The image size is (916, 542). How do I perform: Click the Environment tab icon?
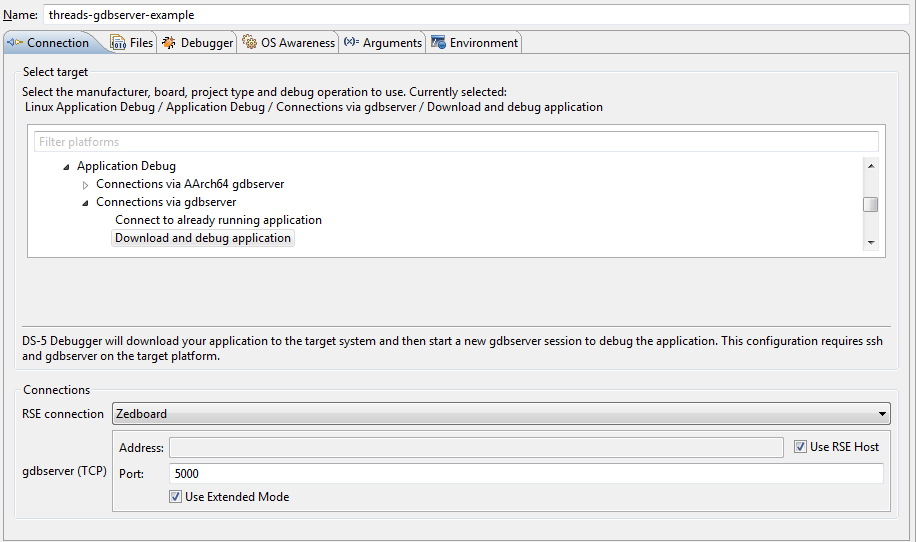point(438,43)
